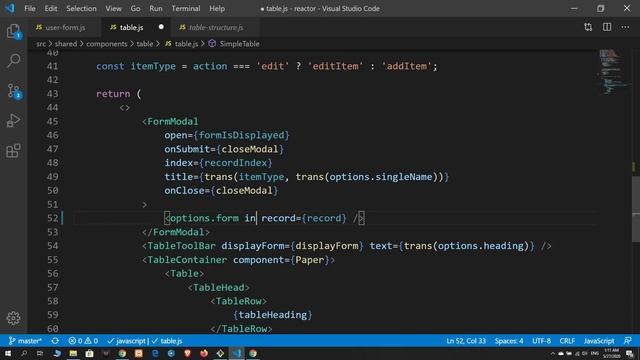
Task: Open the Run and Debug view
Action: [x=13, y=120]
